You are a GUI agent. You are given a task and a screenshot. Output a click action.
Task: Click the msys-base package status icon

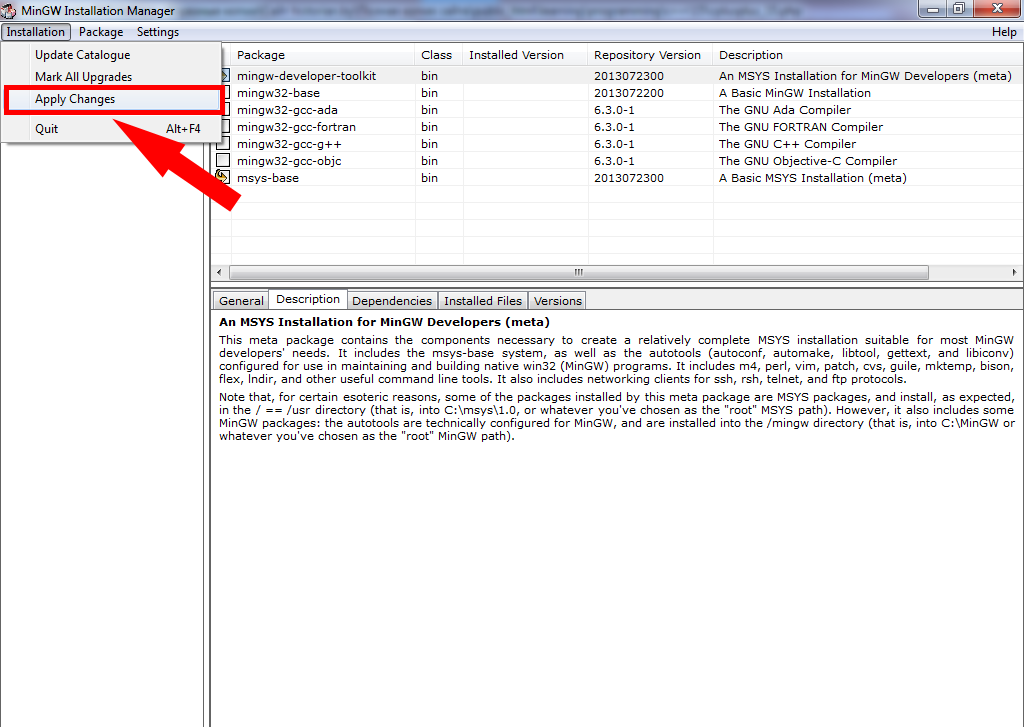coord(223,178)
